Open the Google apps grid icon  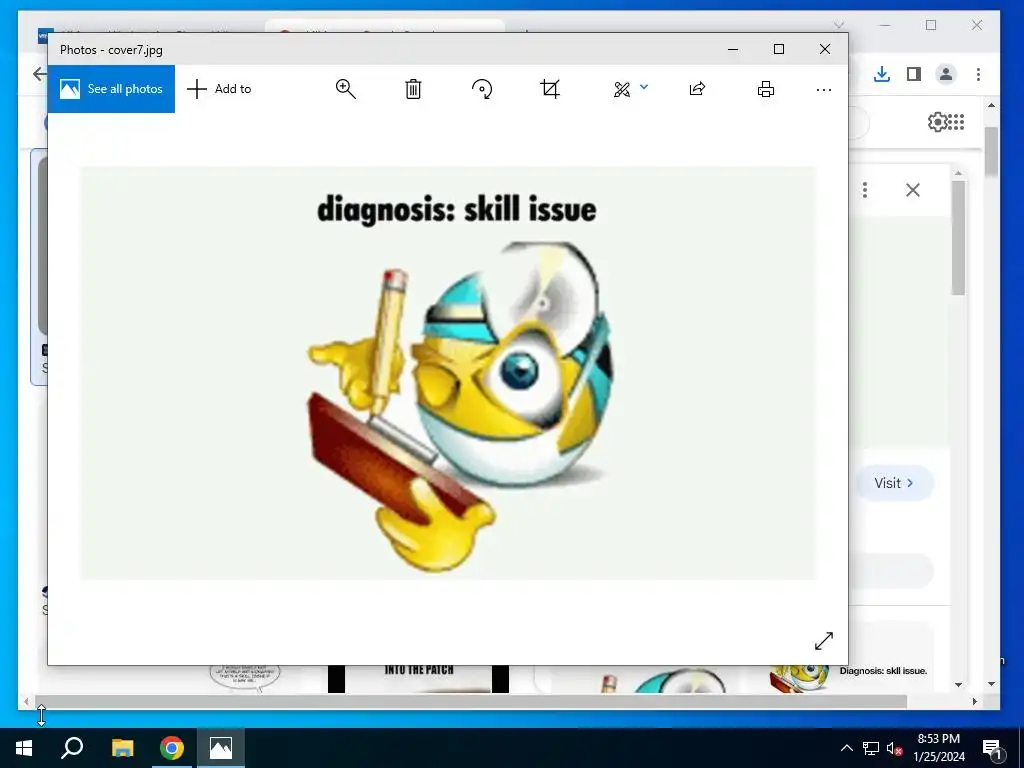click(956, 121)
